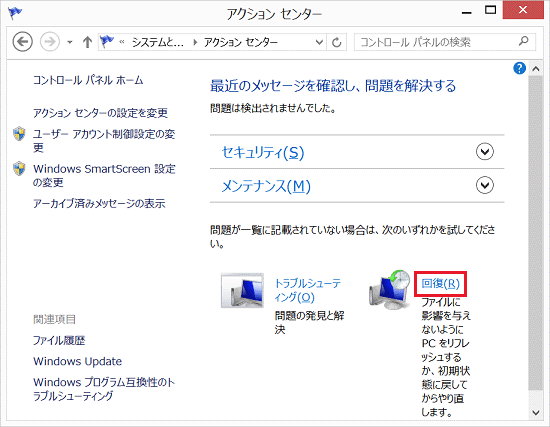Viewport: 550px width, 427px height.
Task: Open ファイル履歴 related link
Action: [x=59, y=340]
